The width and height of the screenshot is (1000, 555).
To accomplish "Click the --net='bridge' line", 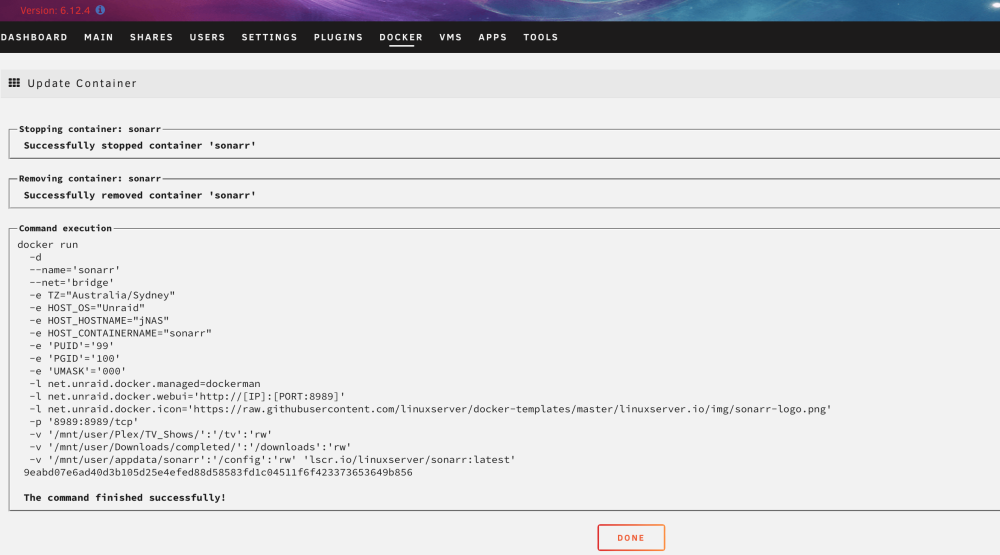I will (71, 283).
